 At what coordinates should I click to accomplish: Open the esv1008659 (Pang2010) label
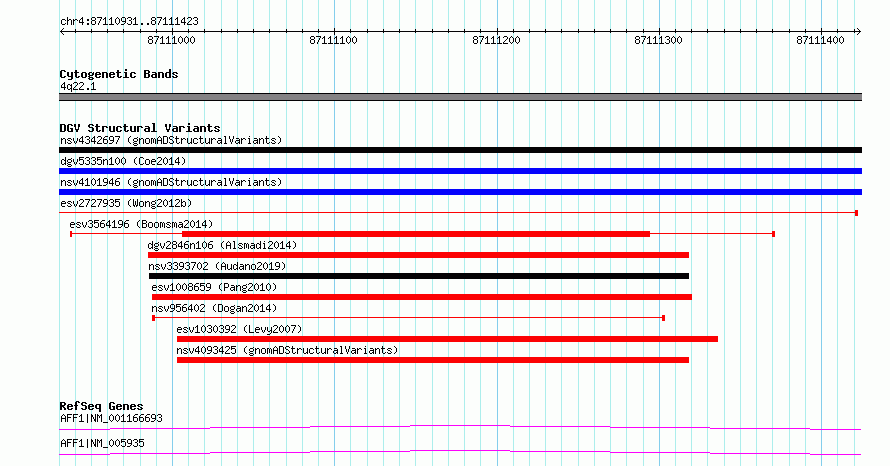point(214,287)
